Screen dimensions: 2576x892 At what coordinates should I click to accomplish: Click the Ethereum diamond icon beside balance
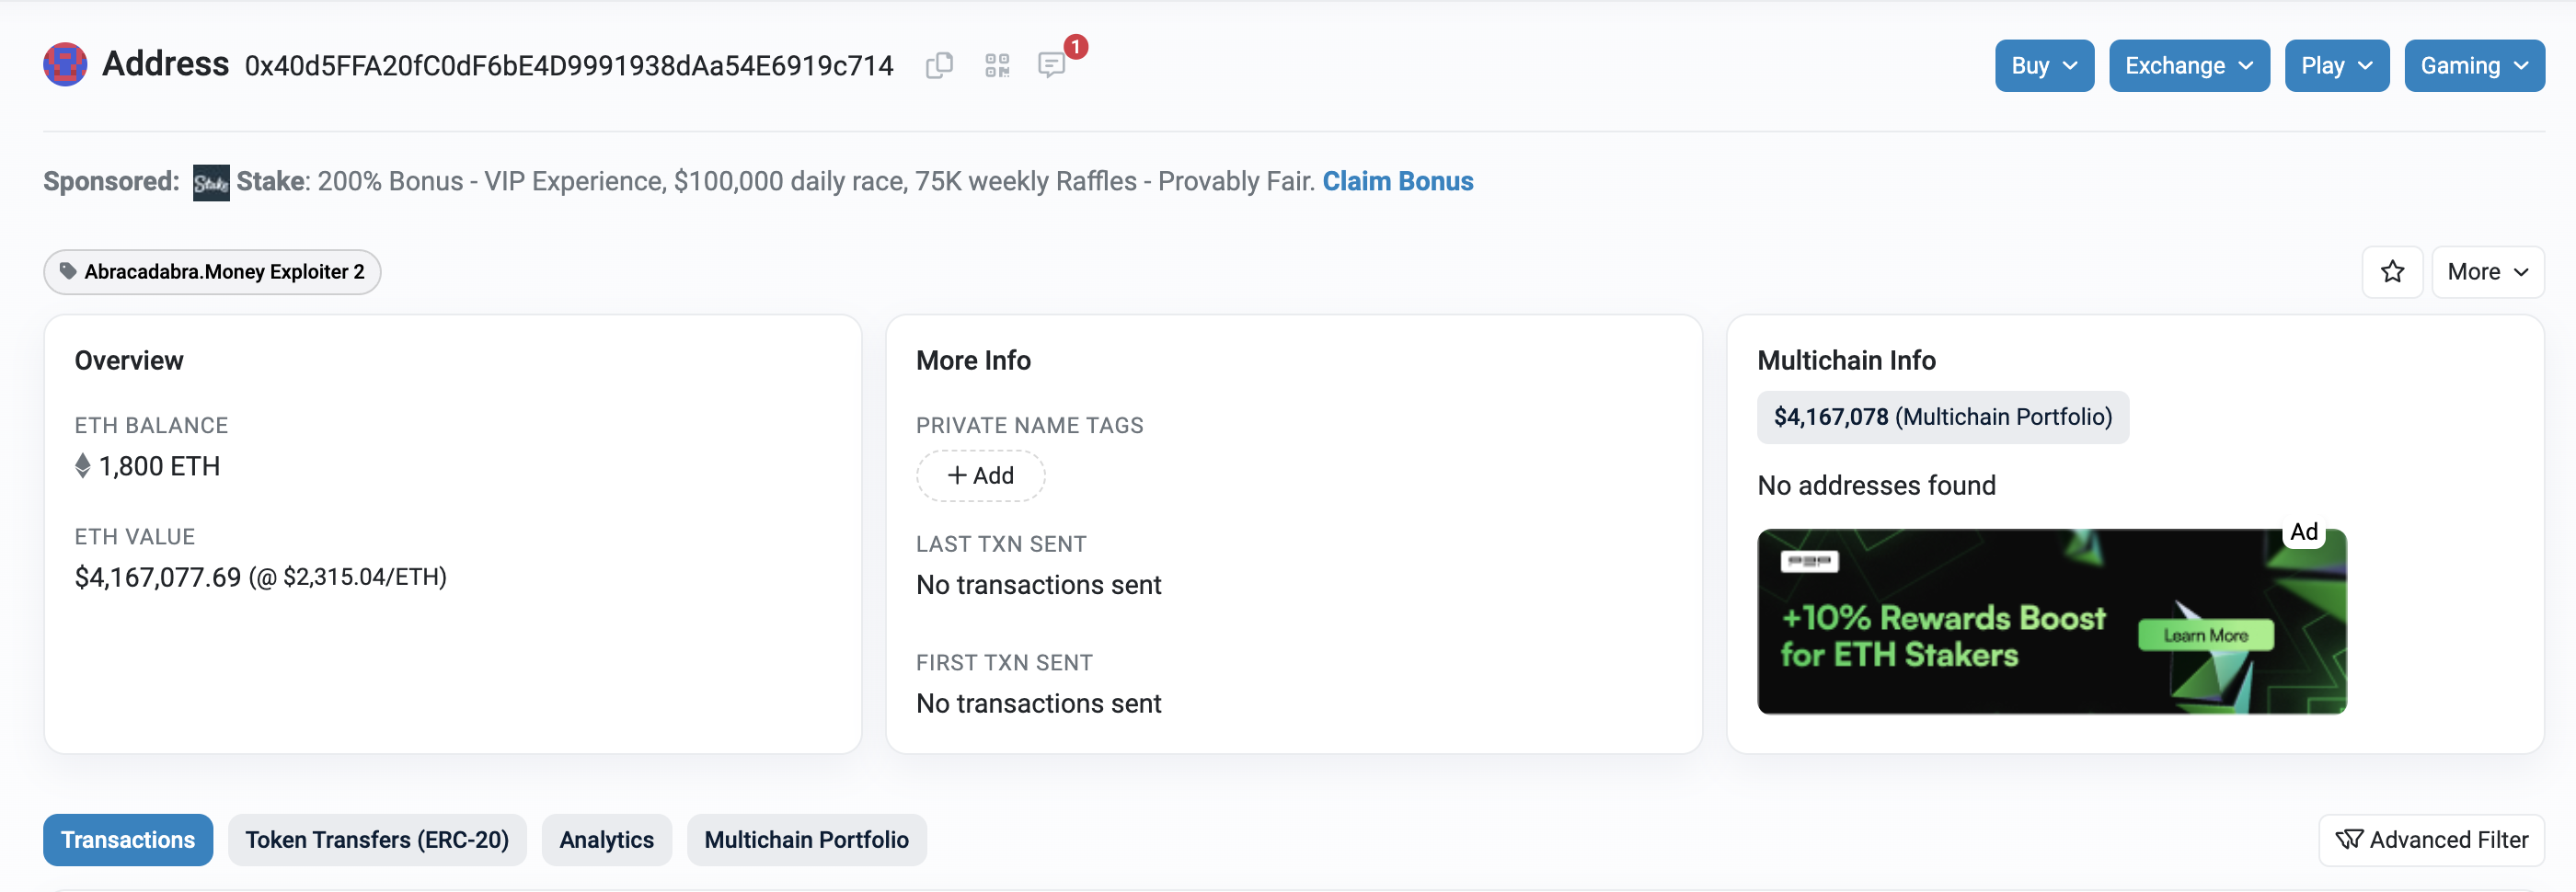[83, 466]
